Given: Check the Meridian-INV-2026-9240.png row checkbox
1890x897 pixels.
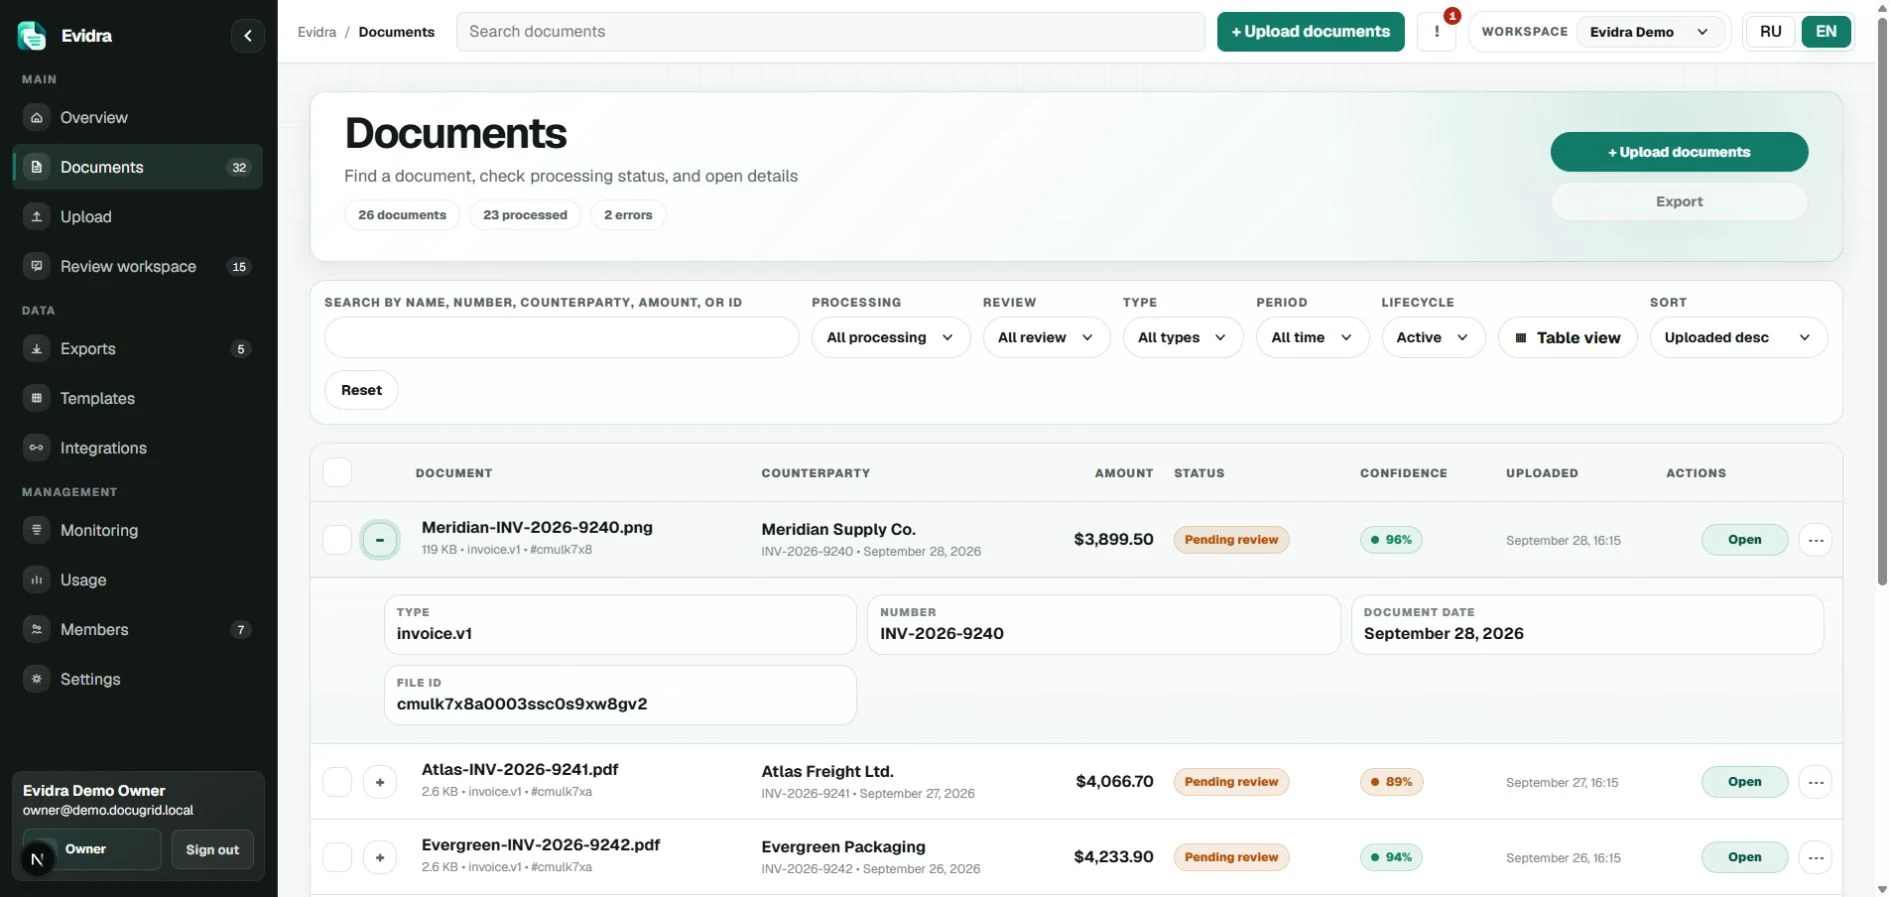Looking at the screenshot, I should click(x=337, y=540).
